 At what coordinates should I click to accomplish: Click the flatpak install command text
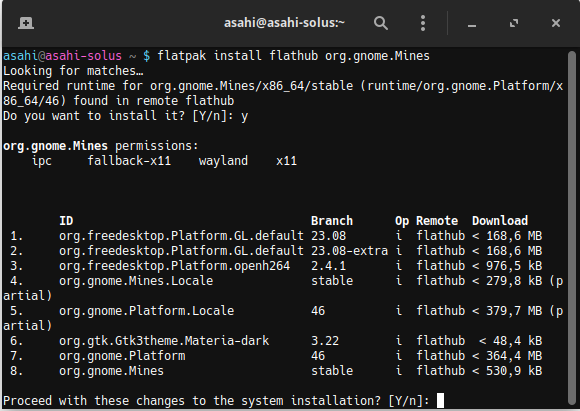pos(294,56)
